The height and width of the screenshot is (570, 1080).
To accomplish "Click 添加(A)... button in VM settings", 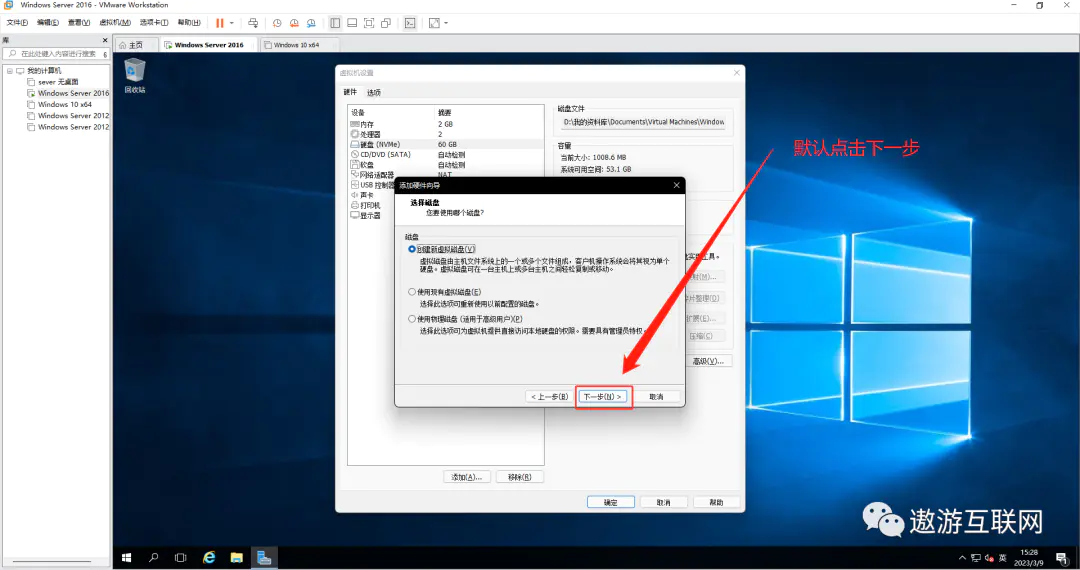I will [x=467, y=477].
